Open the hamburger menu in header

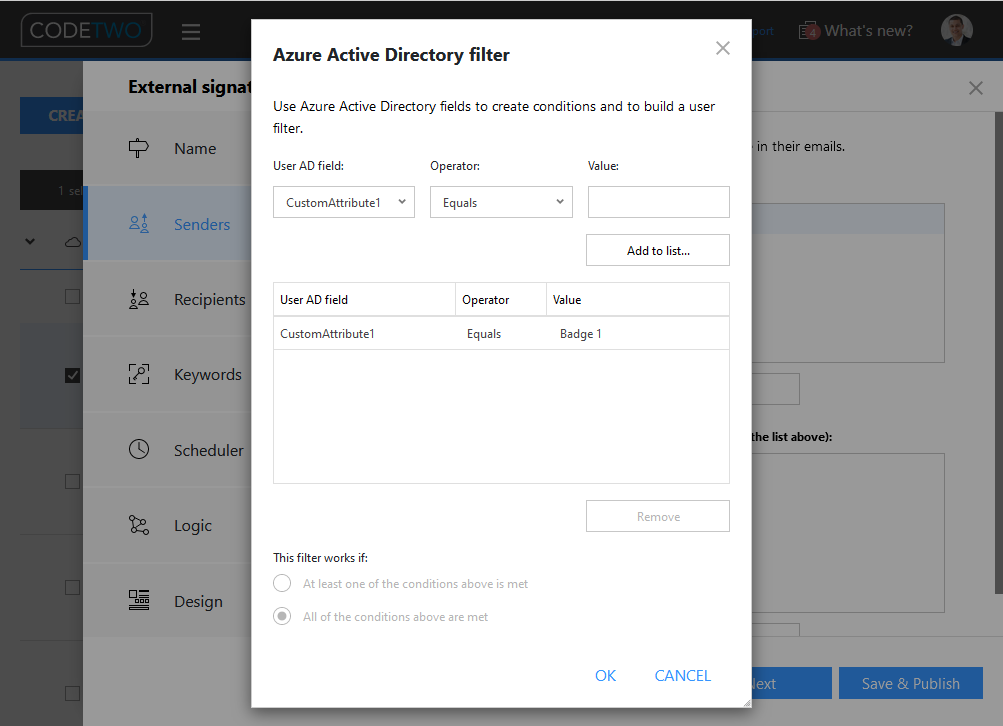[x=191, y=32]
